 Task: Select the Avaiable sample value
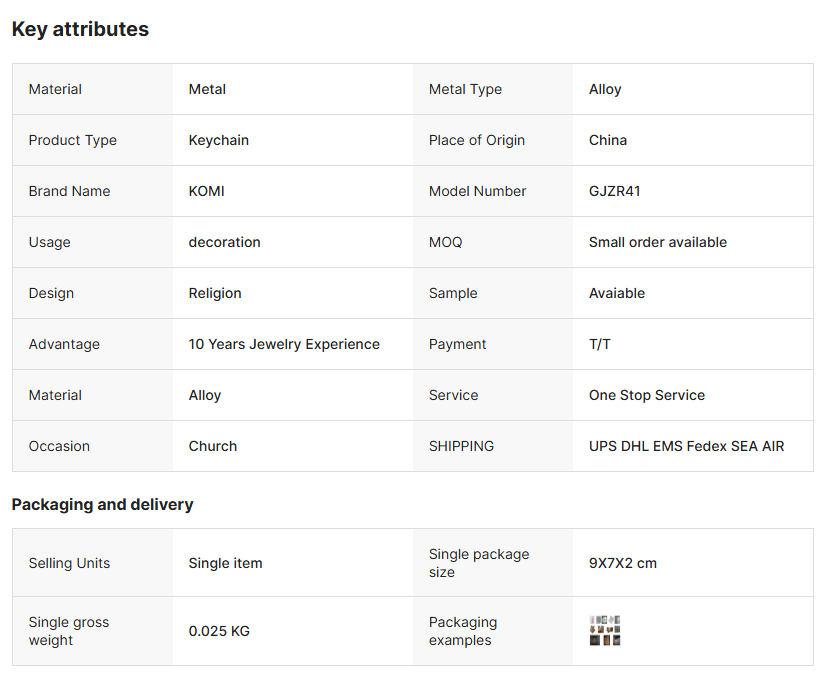pyautogui.click(x=616, y=293)
